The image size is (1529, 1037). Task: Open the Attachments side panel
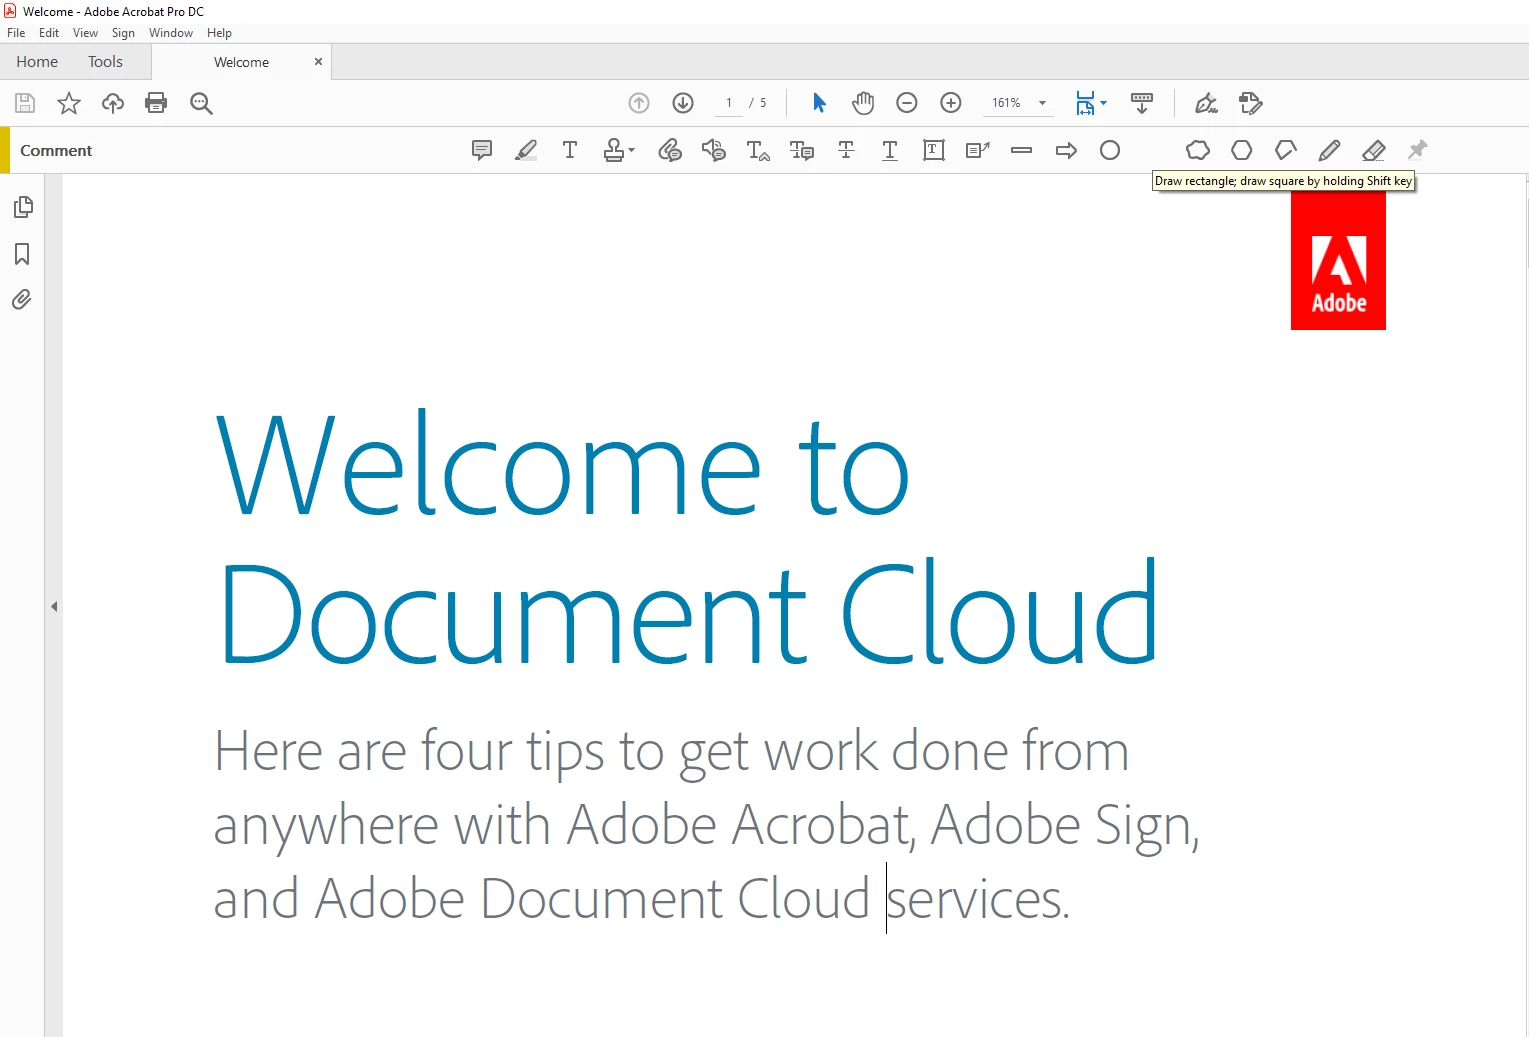pyautogui.click(x=22, y=299)
